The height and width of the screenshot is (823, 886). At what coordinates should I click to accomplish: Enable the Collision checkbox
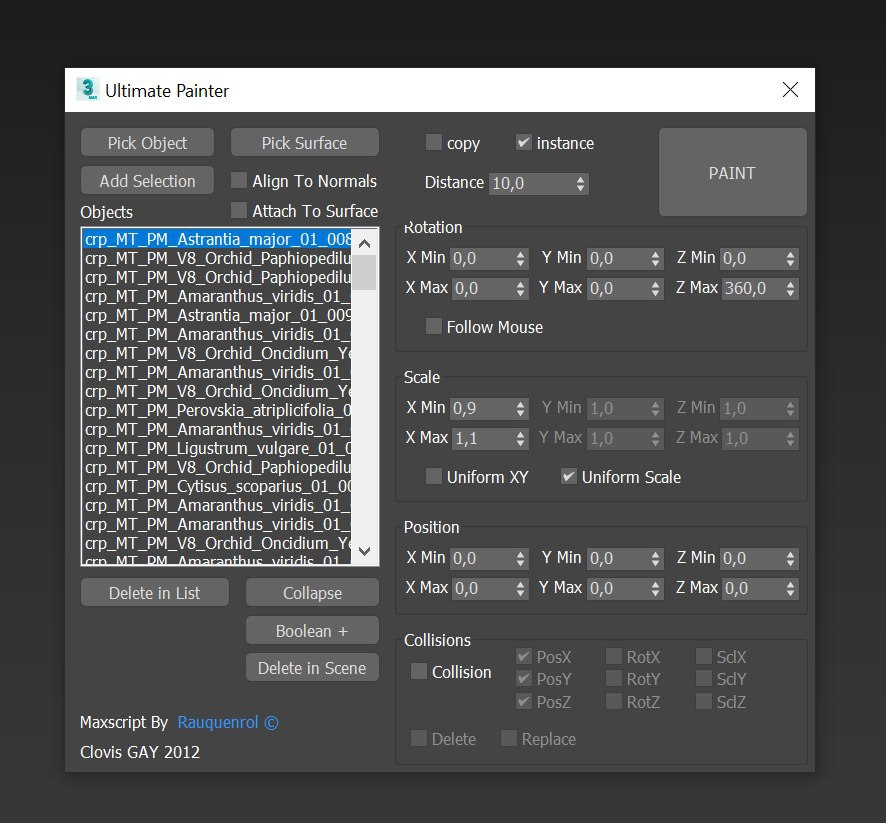[419, 671]
